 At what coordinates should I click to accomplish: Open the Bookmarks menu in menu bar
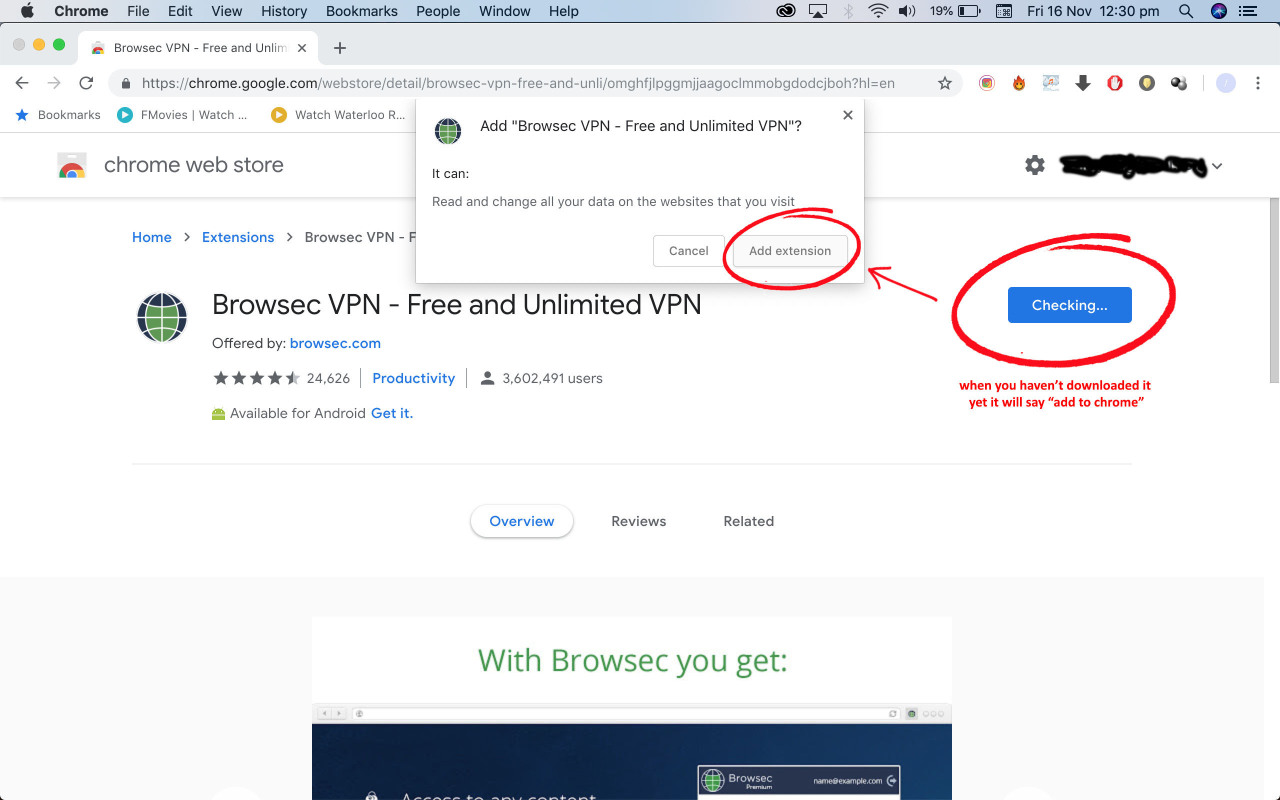(x=361, y=11)
